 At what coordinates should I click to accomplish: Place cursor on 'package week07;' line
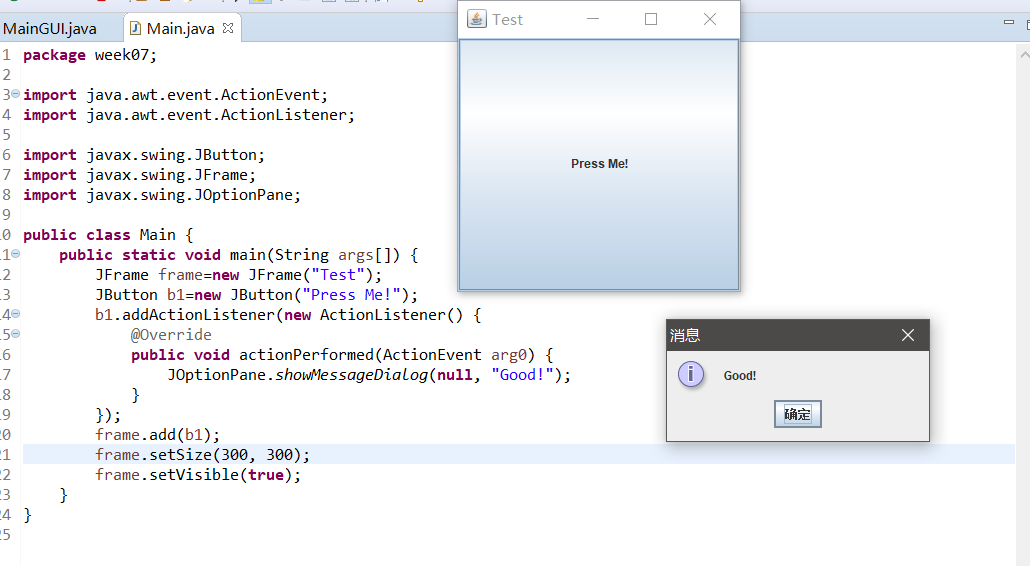coord(90,55)
